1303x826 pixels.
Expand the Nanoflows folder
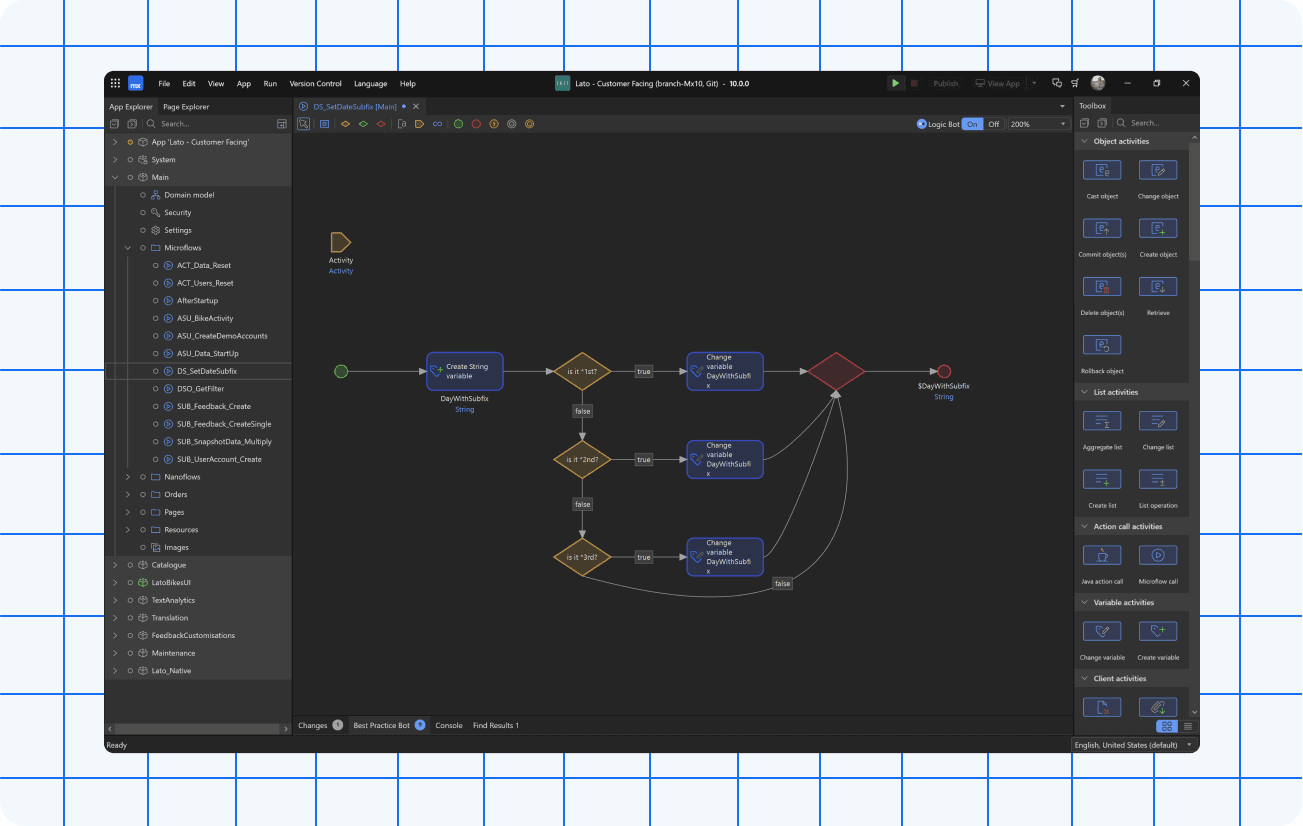click(128, 477)
